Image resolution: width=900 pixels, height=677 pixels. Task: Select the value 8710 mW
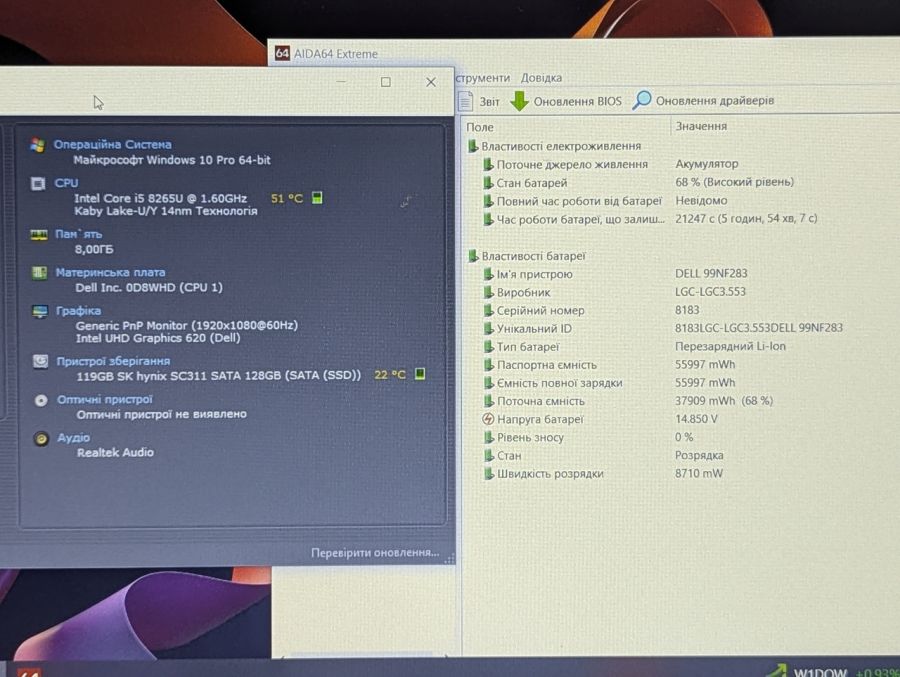pyautogui.click(x=699, y=474)
